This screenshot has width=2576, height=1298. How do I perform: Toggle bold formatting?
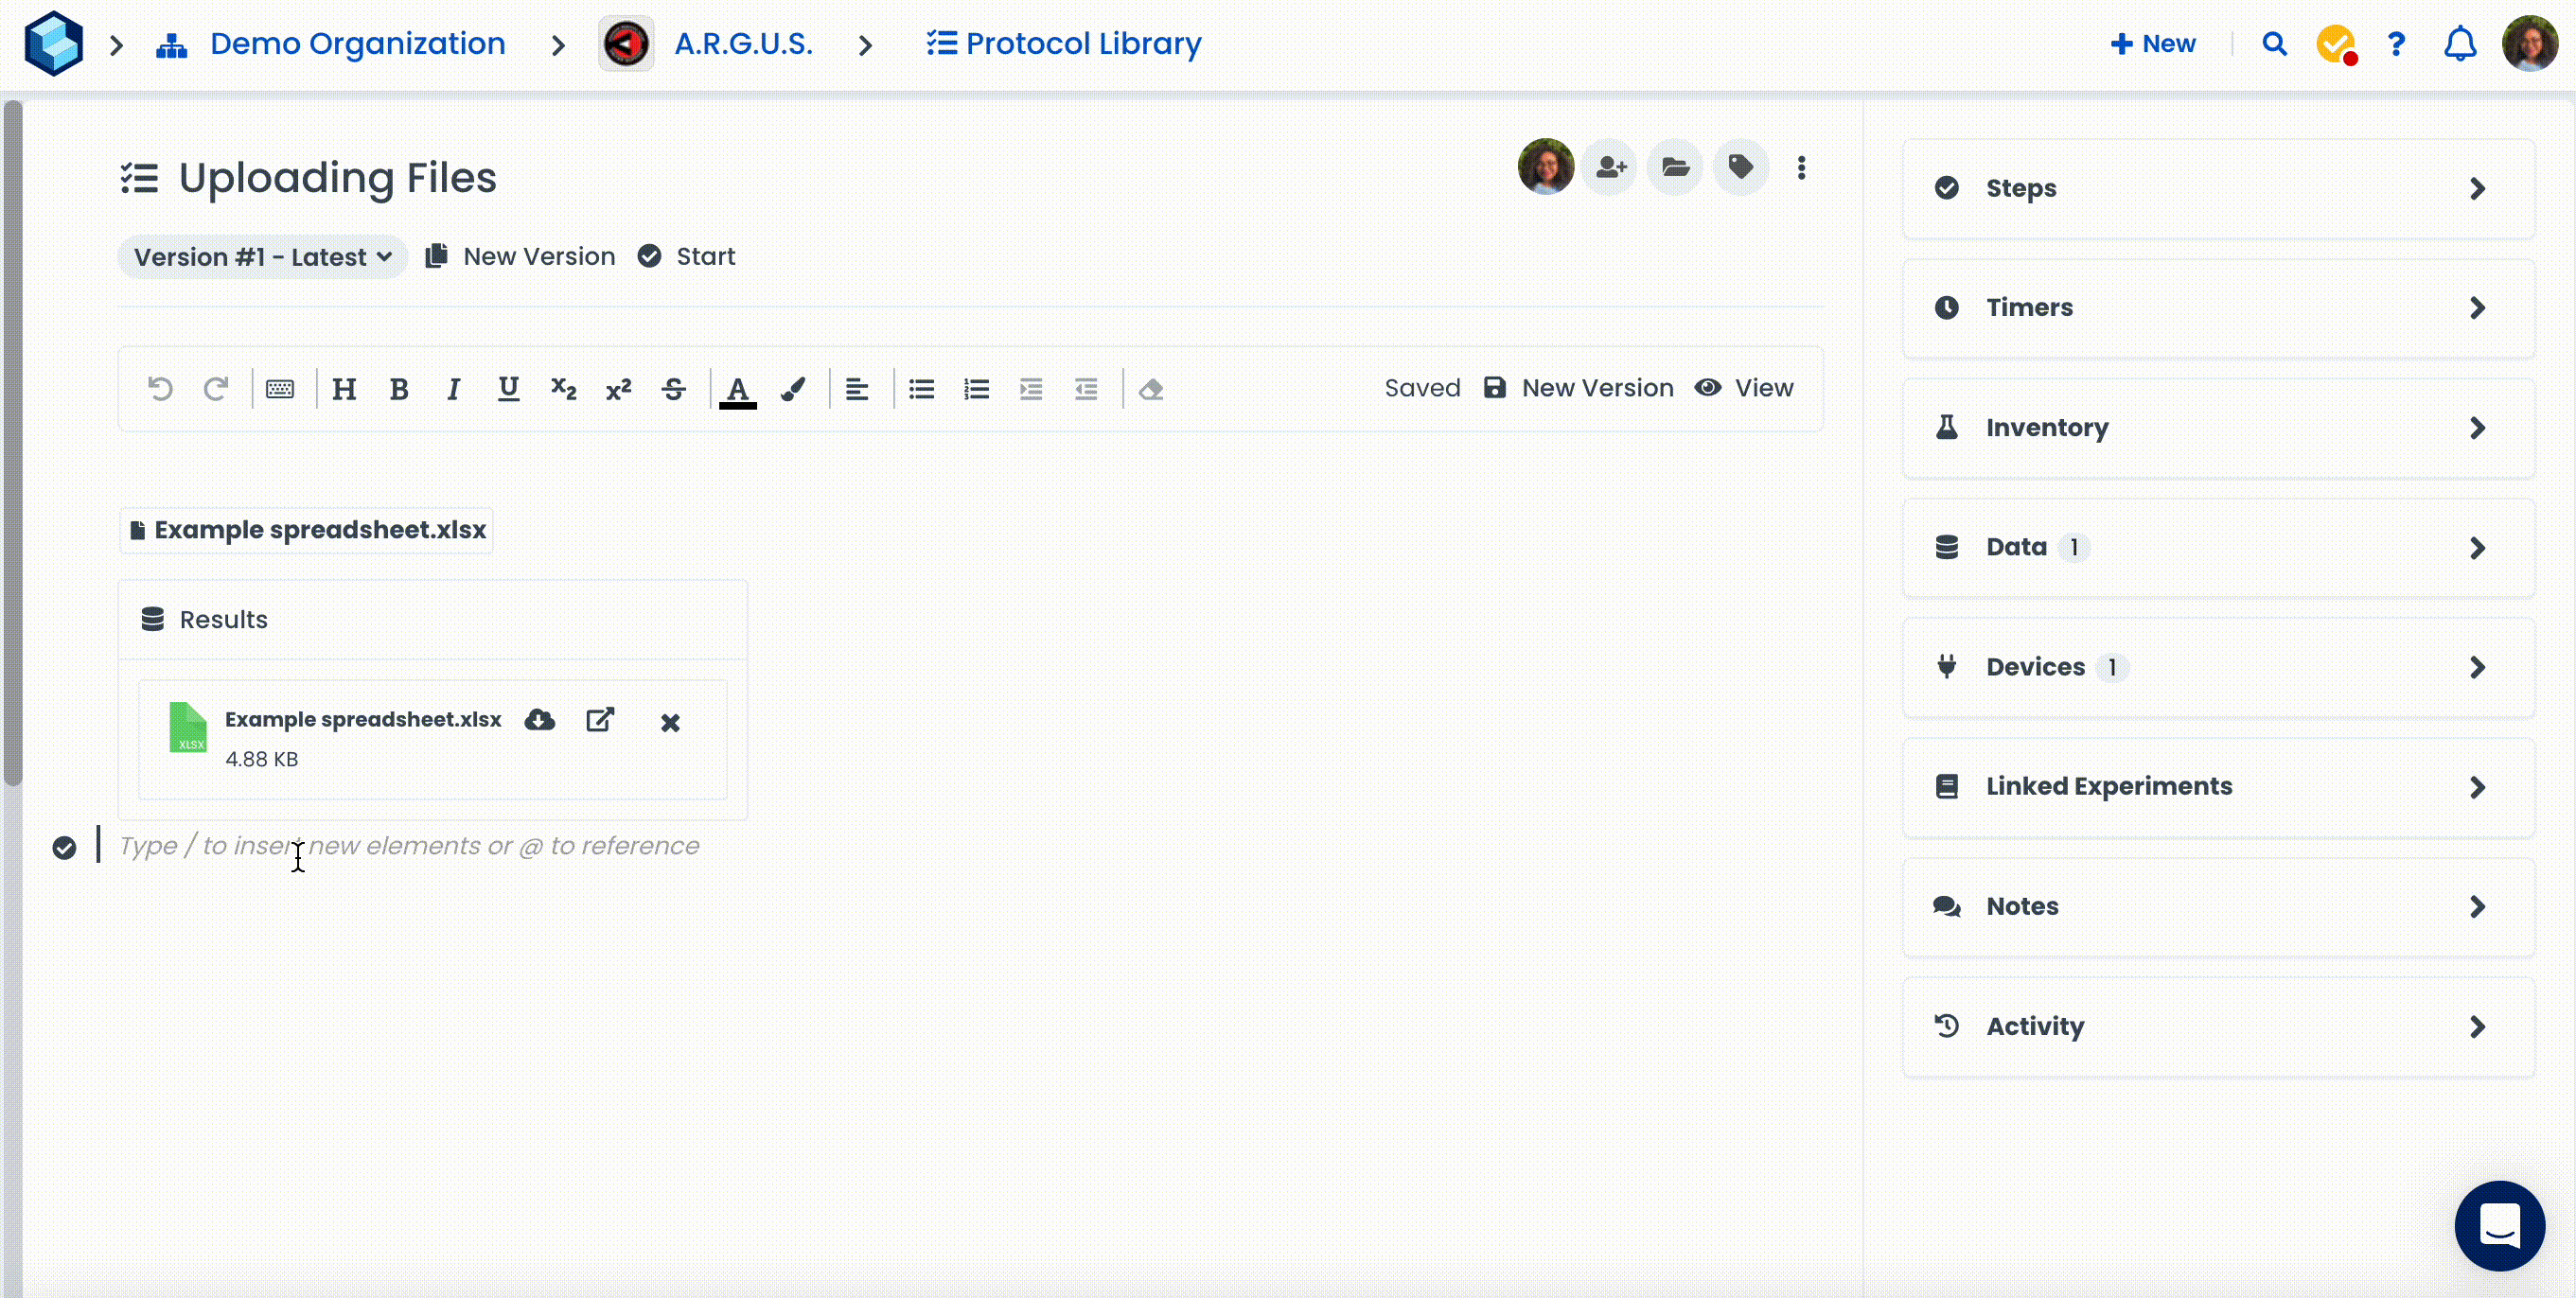[x=399, y=389]
